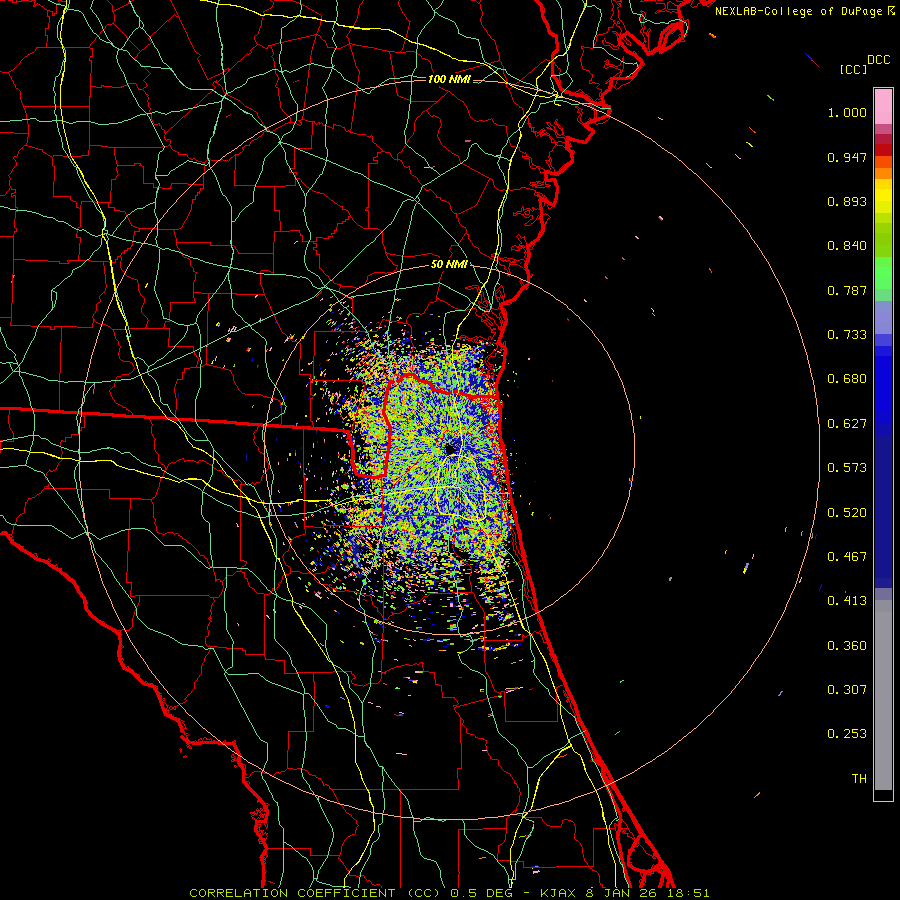Screen dimensions: 900x900
Task: Click the 0.680 legend value
Action: tap(847, 379)
